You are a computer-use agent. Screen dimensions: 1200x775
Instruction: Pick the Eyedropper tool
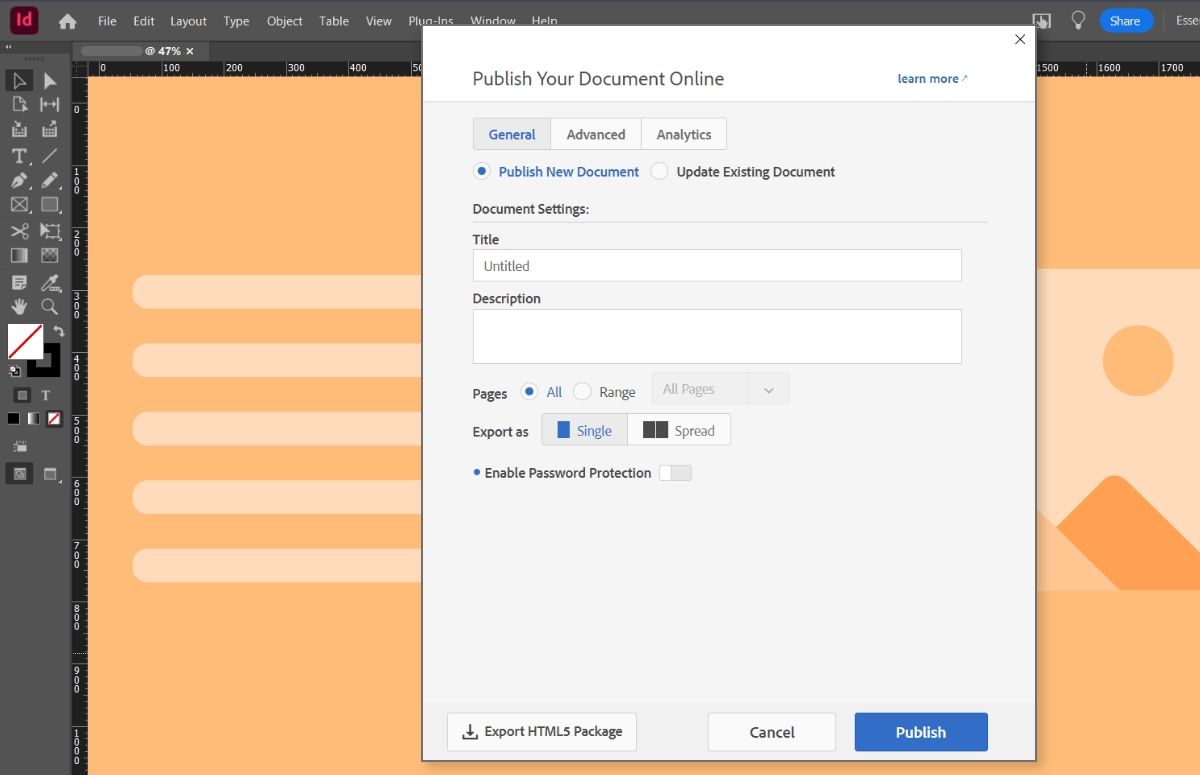(50, 281)
